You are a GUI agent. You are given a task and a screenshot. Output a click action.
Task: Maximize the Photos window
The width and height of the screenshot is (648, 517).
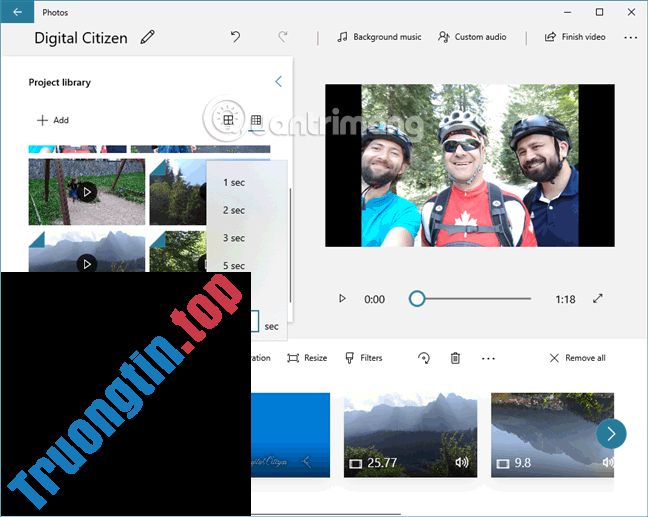click(x=599, y=12)
